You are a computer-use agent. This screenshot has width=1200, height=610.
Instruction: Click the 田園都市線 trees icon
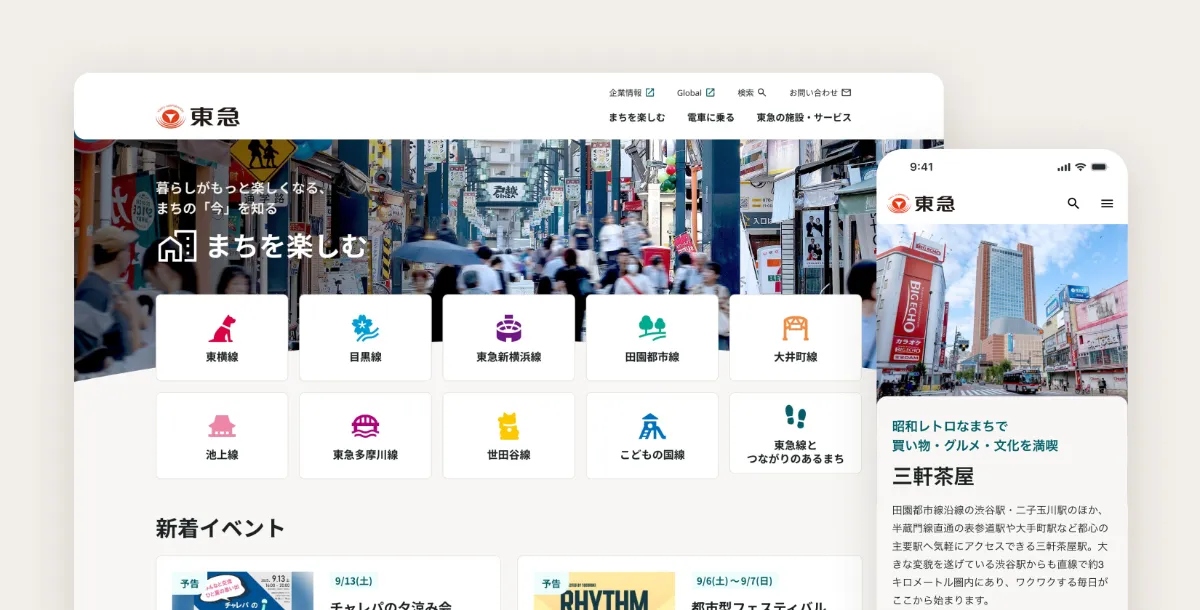[x=652, y=328]
